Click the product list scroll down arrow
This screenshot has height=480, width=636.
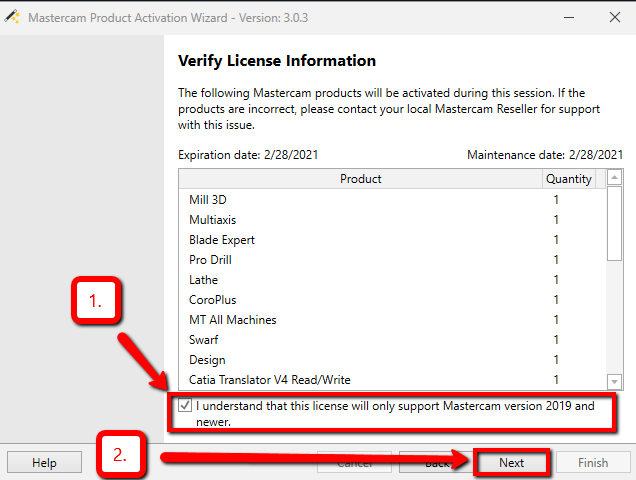614,381
